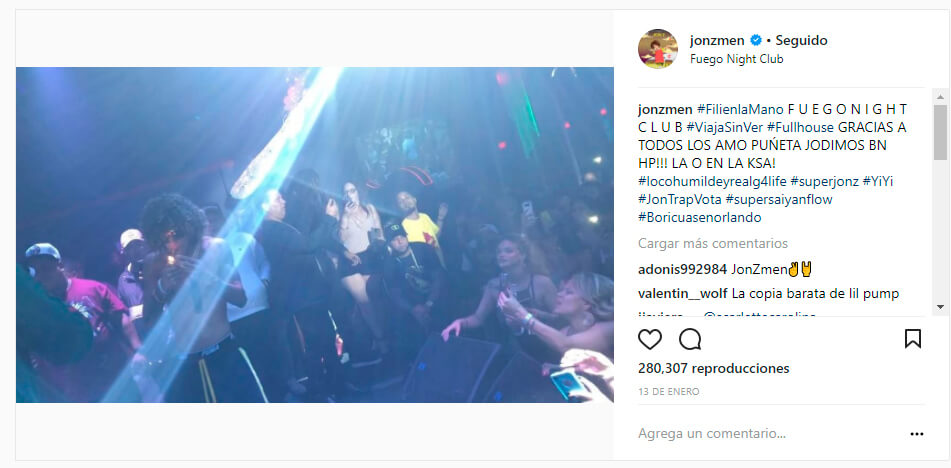Viewport: 951px width, 468px height.
Task: Expand Cargar más comentarios
Action: [713, 244]
